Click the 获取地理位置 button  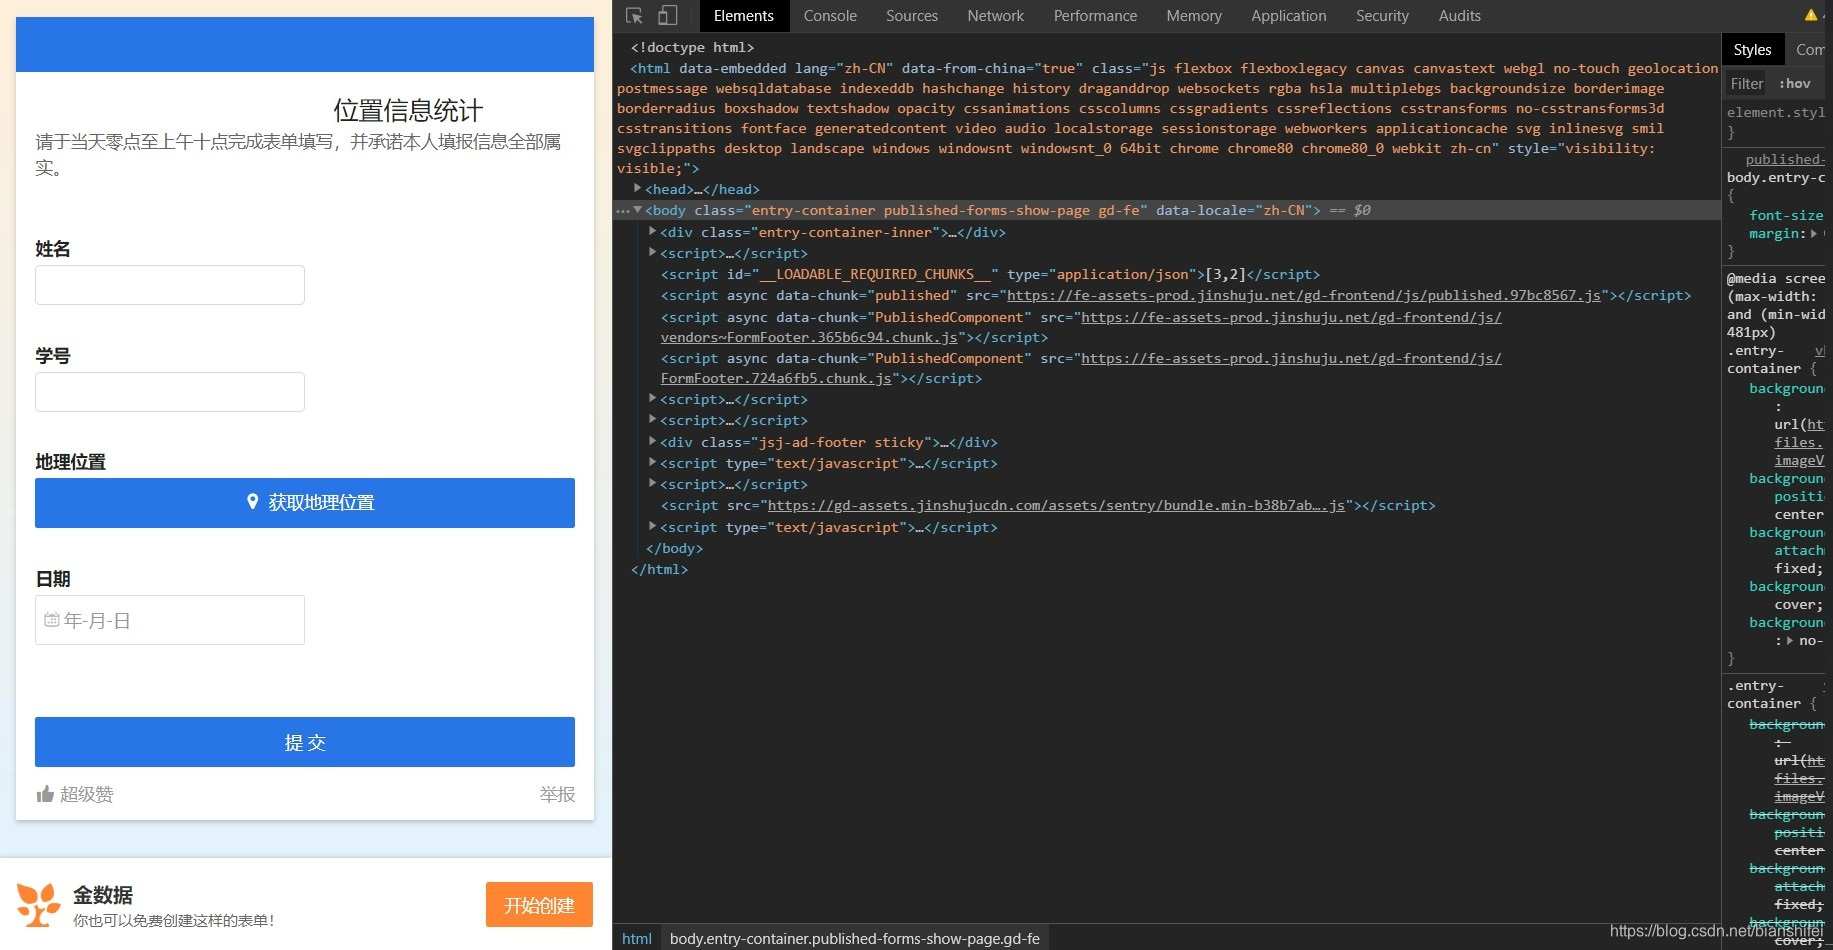(305, 503)
